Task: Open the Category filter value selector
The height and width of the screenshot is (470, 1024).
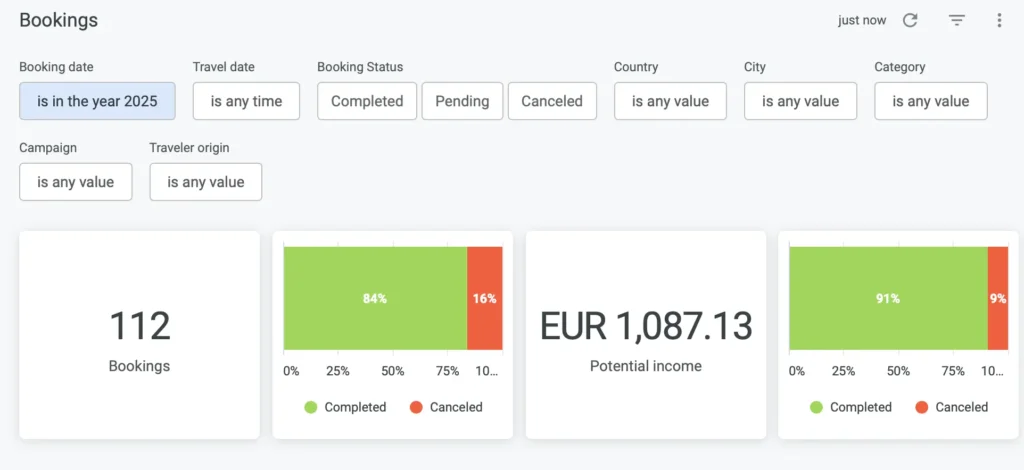Action: pos(930,101)
